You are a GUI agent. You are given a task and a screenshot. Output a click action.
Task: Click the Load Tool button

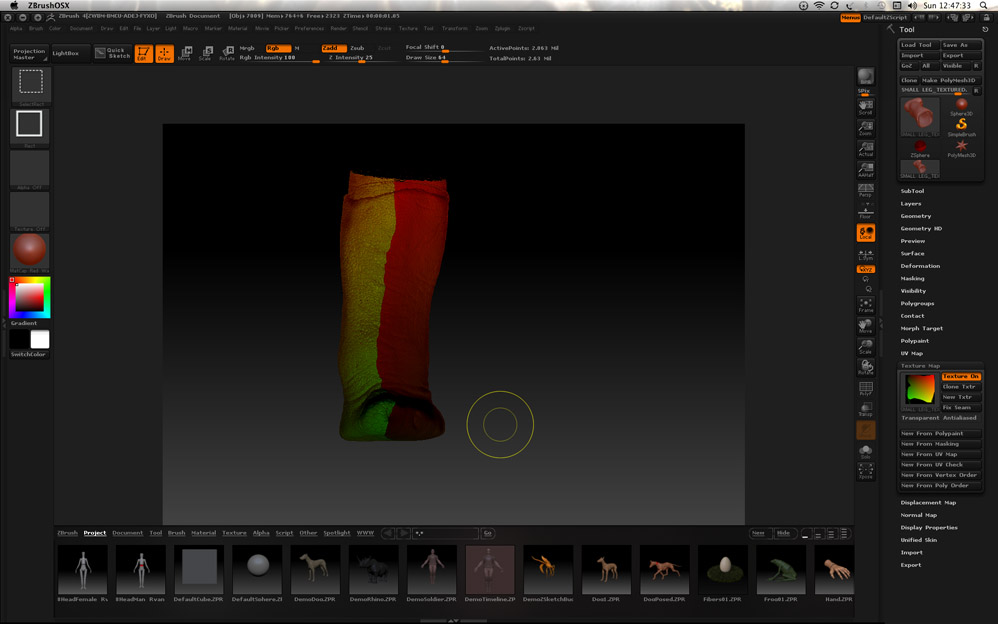coord(919,45)
